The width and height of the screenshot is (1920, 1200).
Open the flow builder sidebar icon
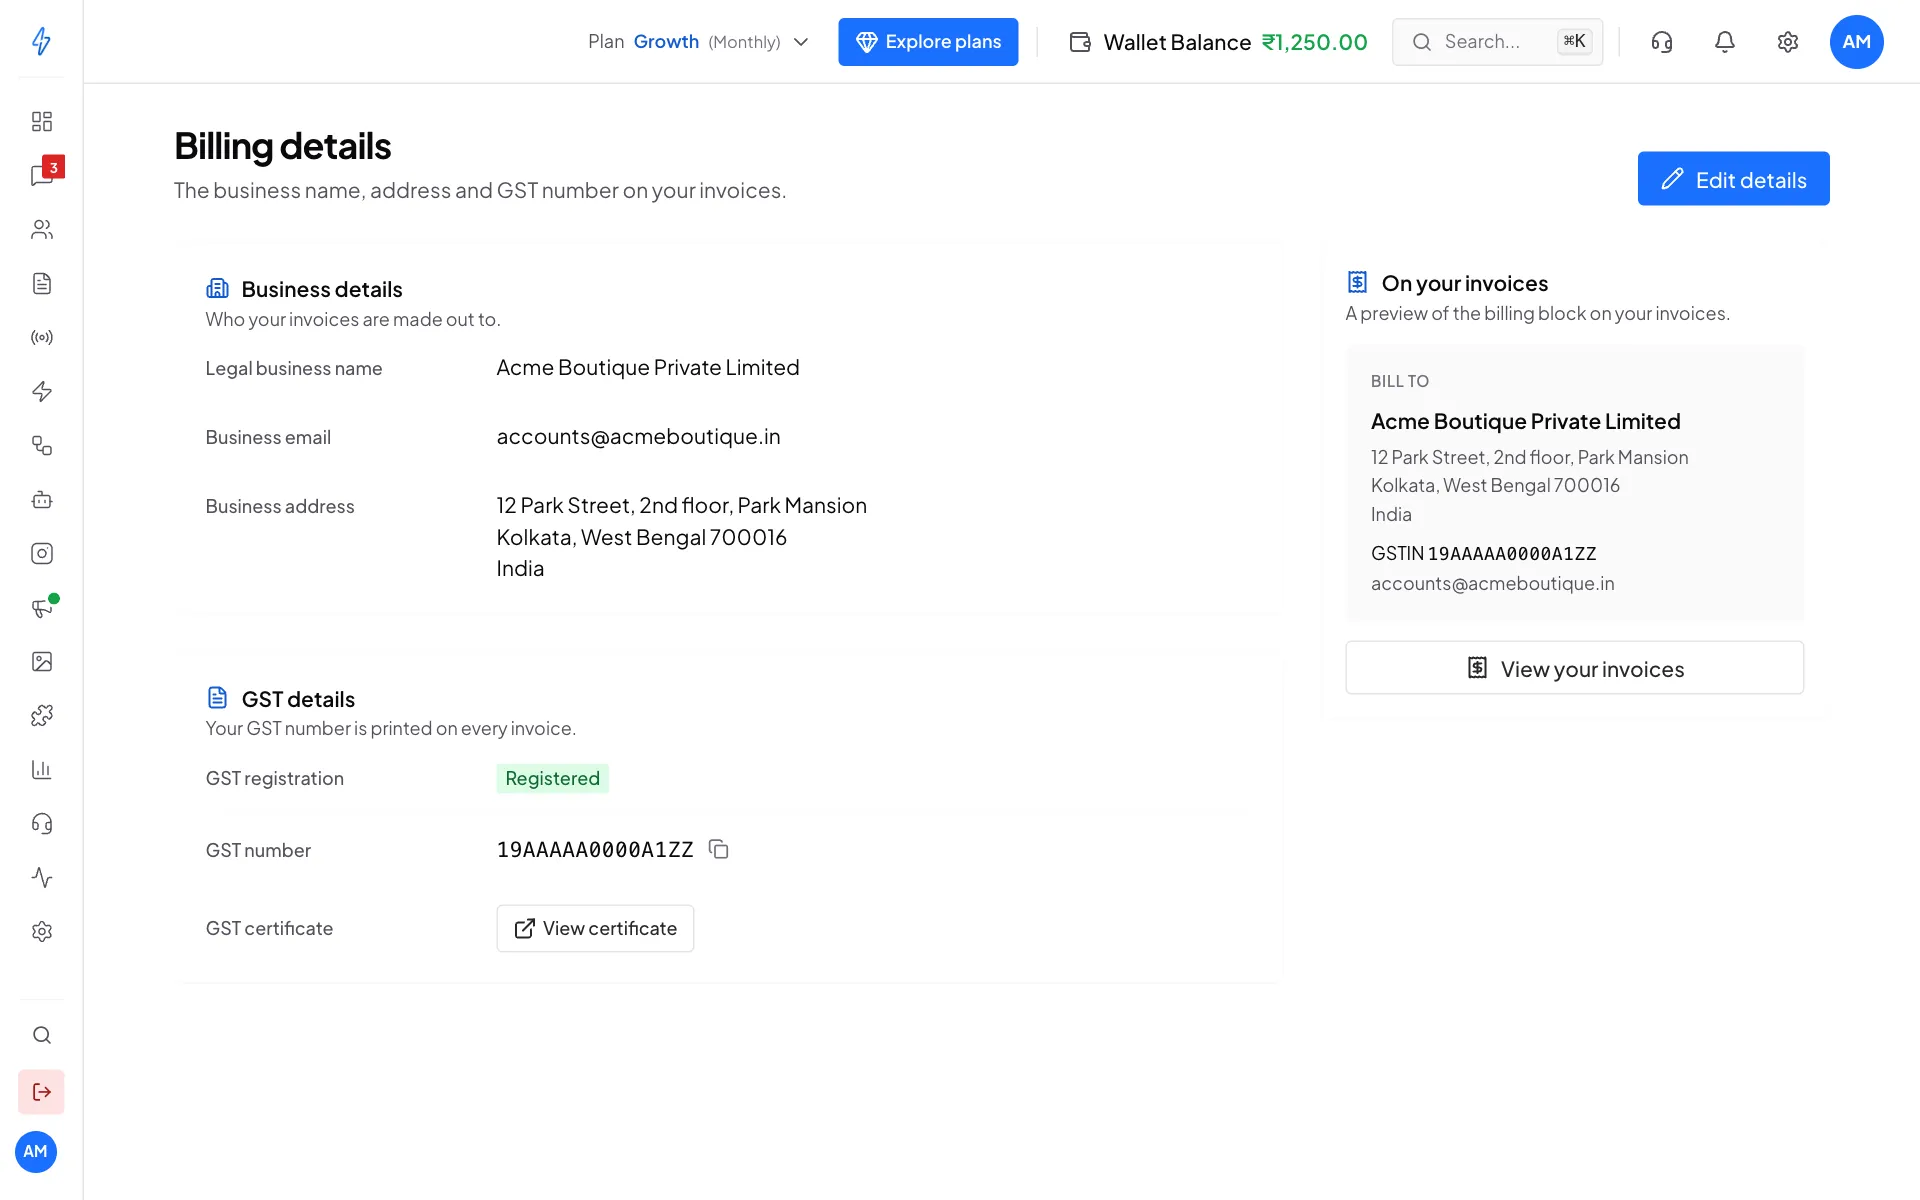point(41,445)
